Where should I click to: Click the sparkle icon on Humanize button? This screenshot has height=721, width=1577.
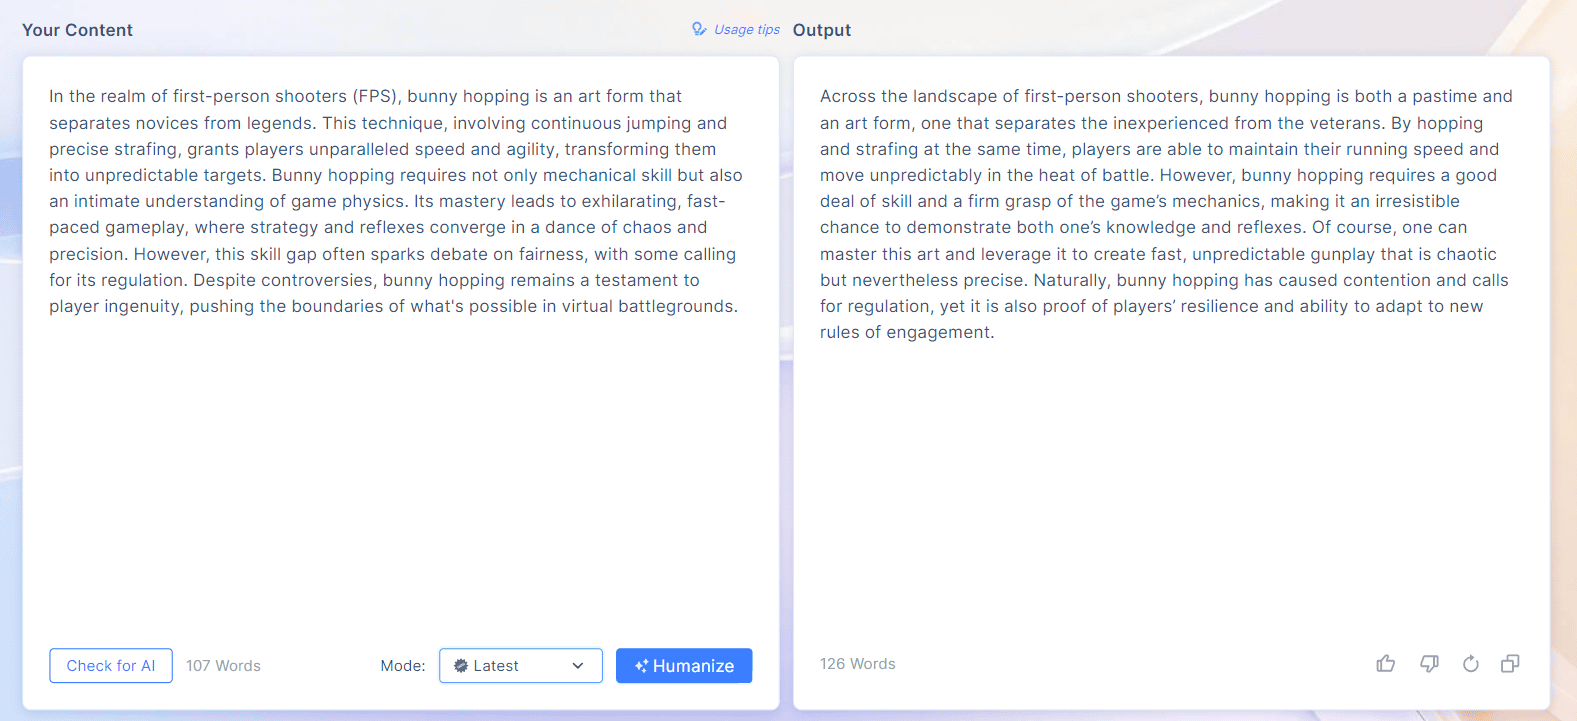point(641,666)
